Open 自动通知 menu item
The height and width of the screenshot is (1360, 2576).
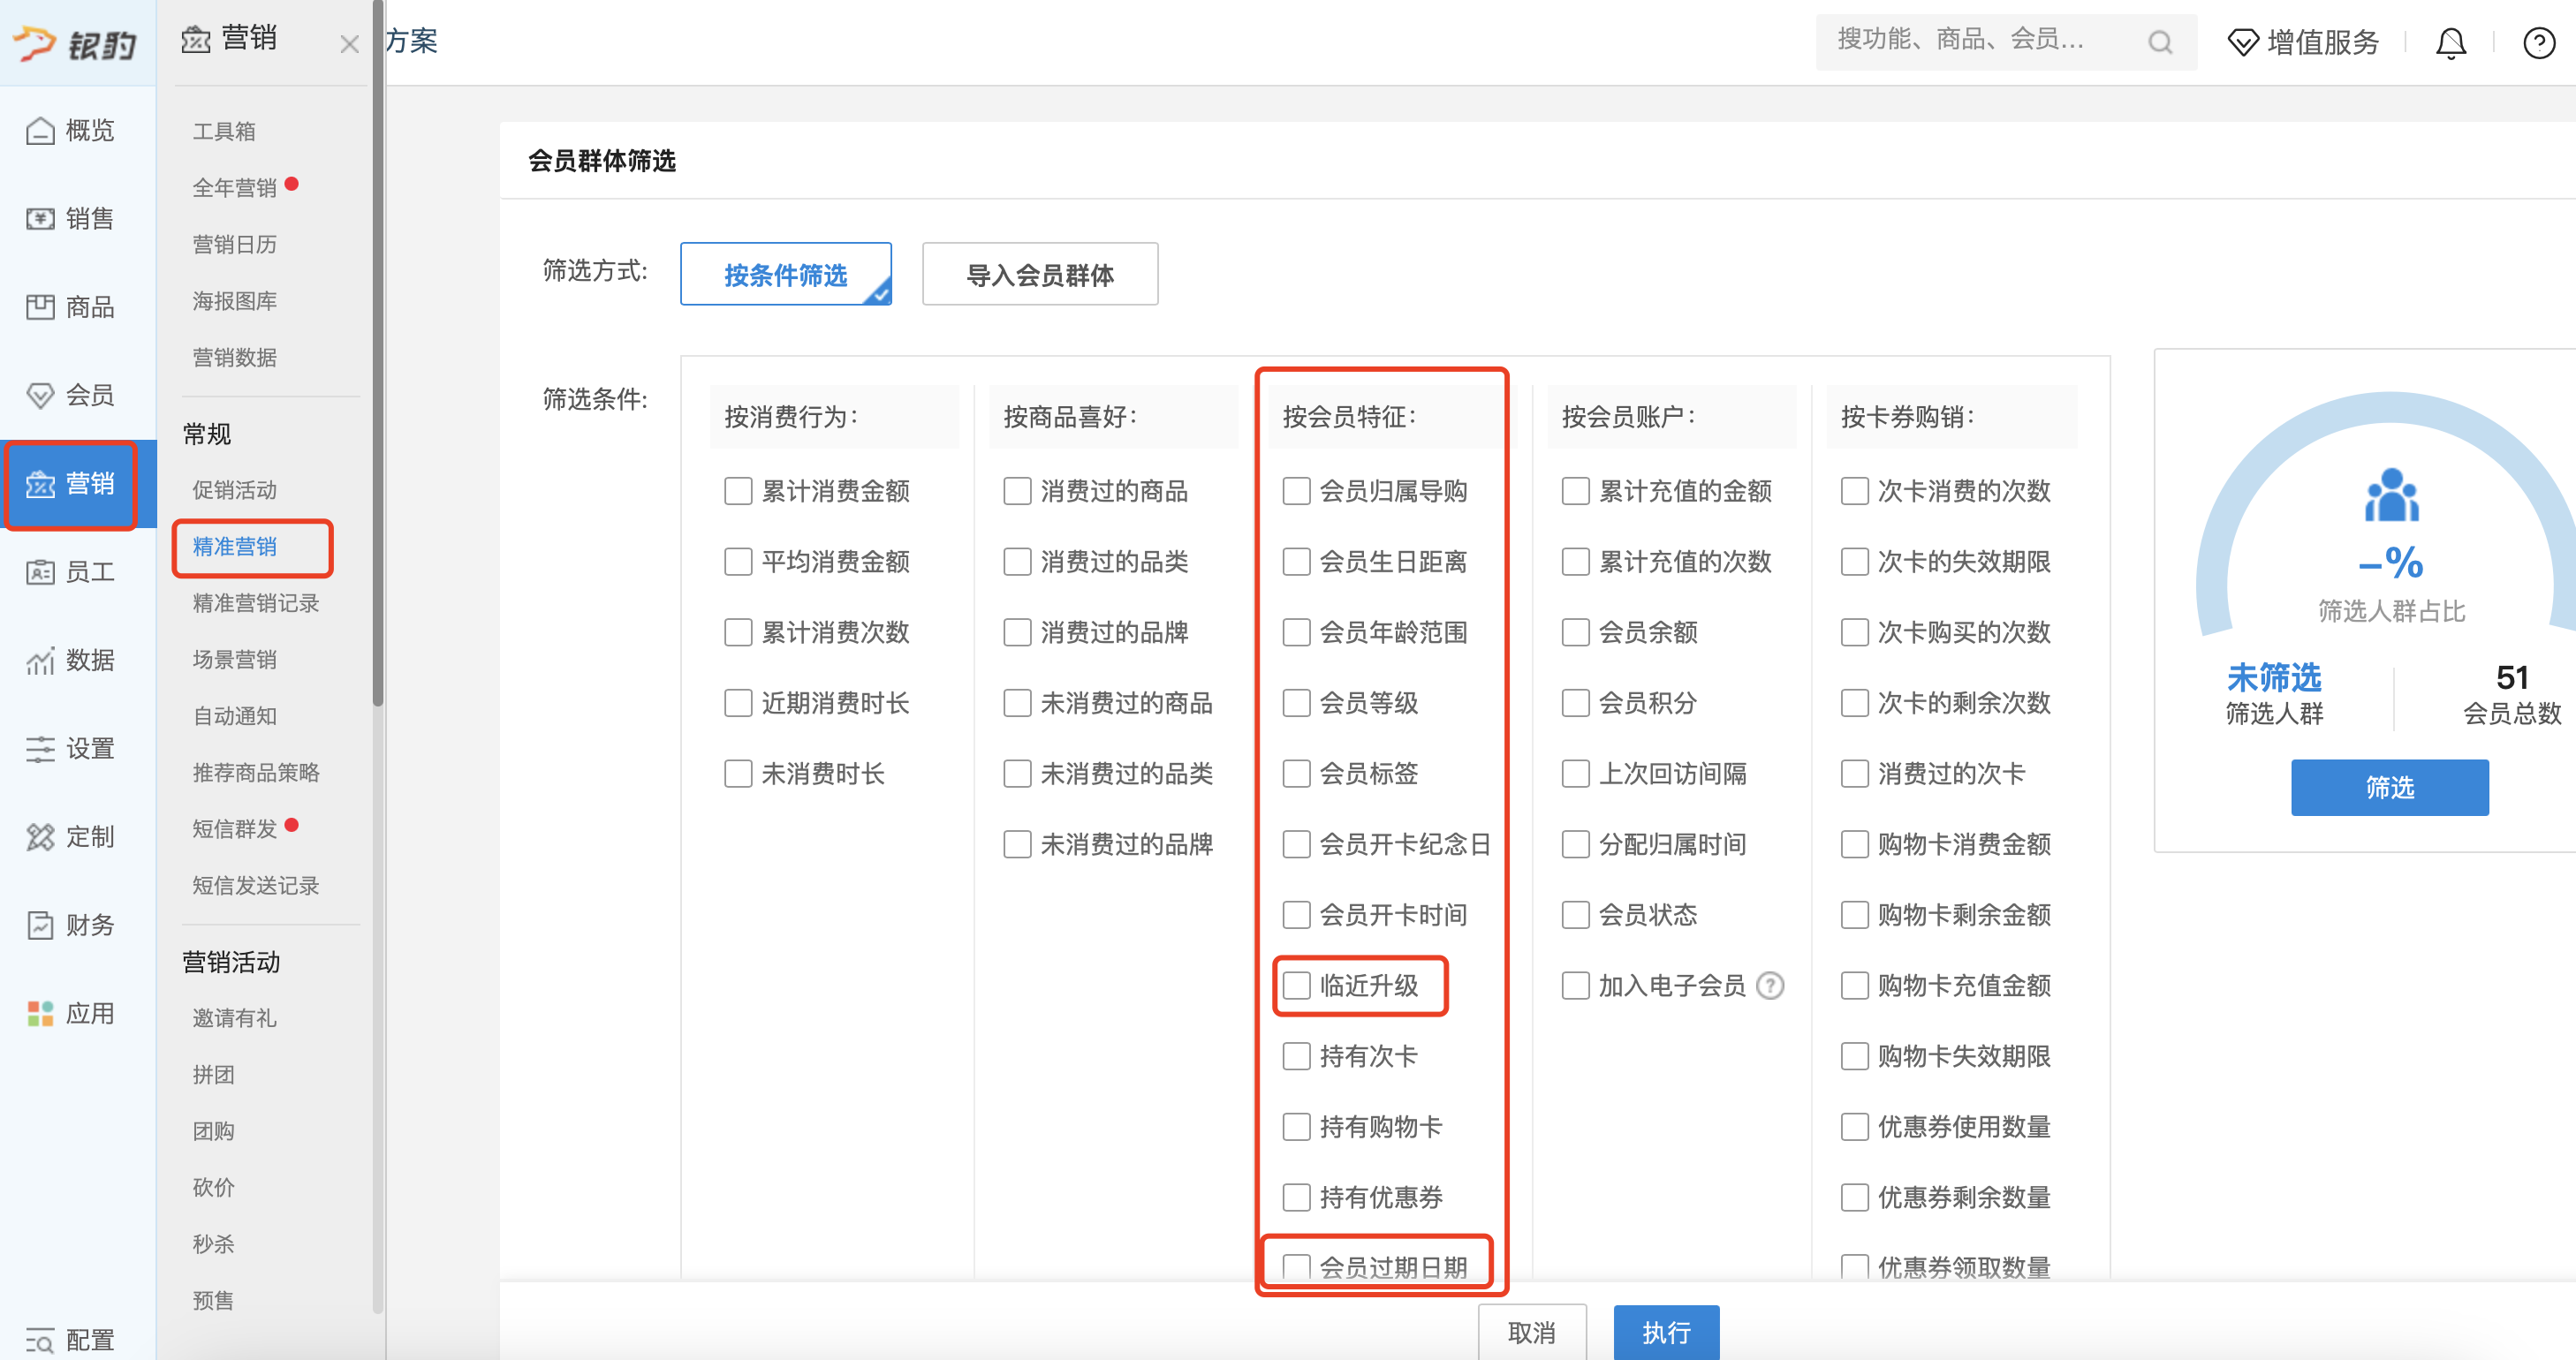click(x=234, y=716)
